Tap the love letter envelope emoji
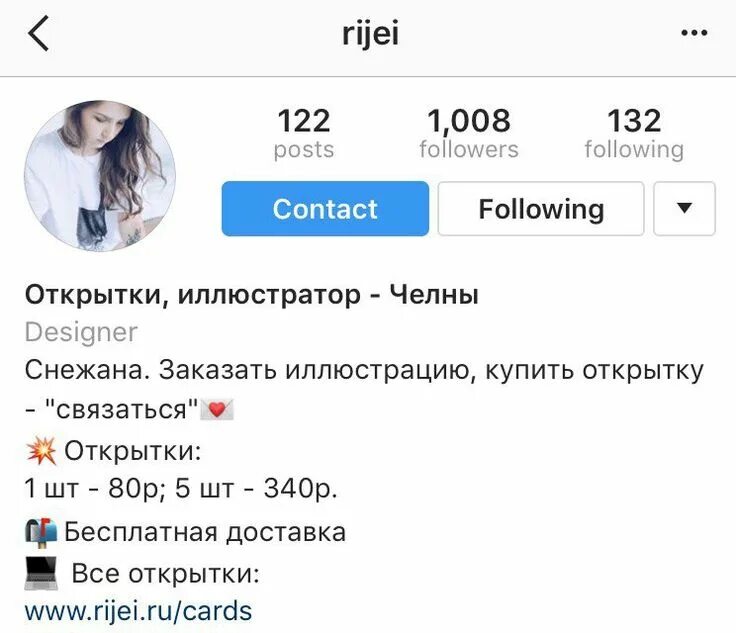The height and width of the screenshot is (633, 736). (217, 410)
